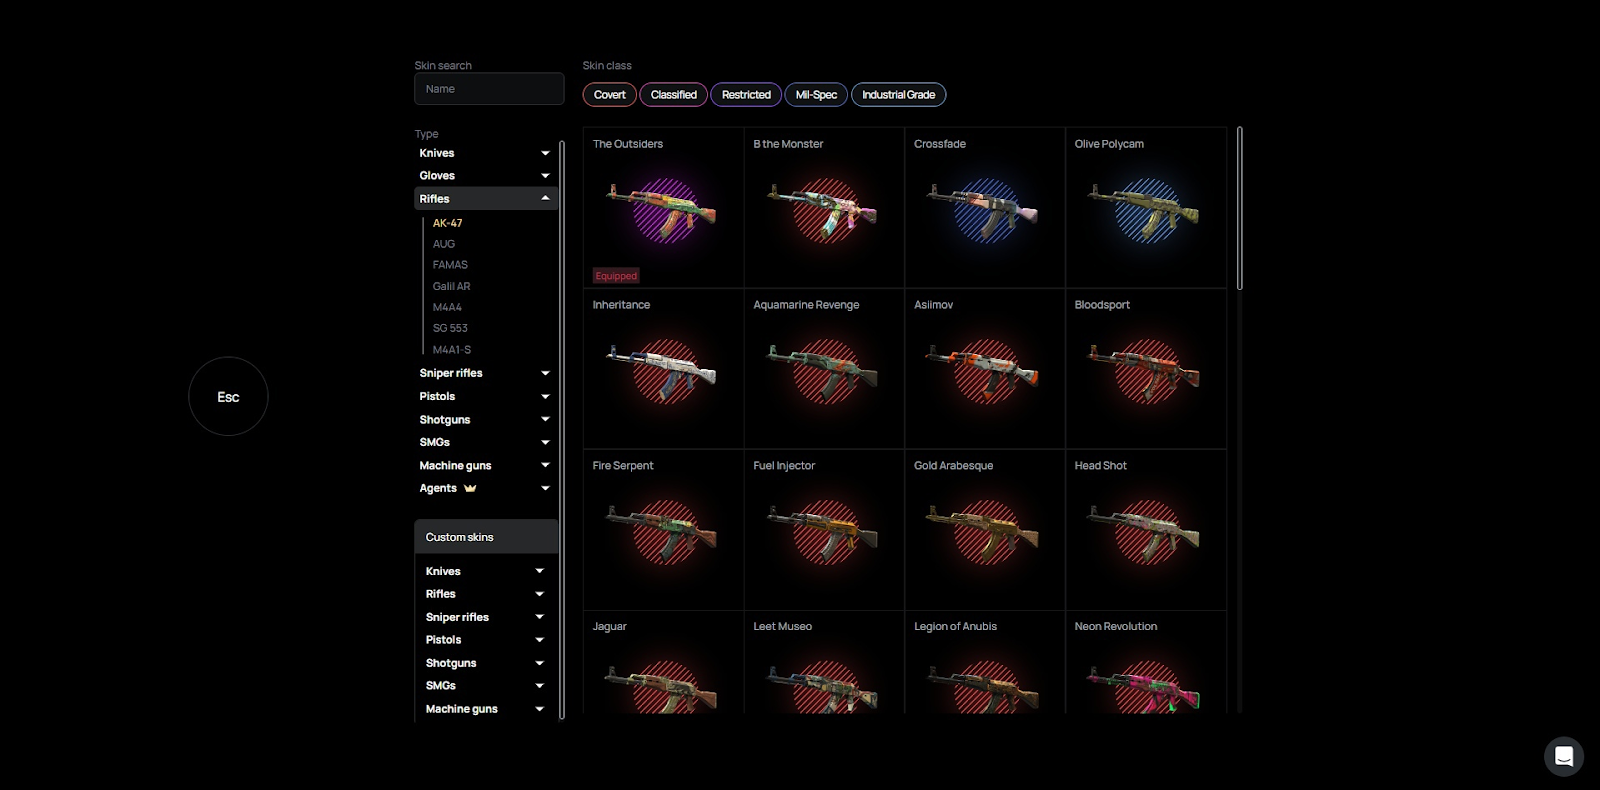Screen dimensions: 1600x790
Task: Expand the Pistols type arrow
Action: [545, 397]
